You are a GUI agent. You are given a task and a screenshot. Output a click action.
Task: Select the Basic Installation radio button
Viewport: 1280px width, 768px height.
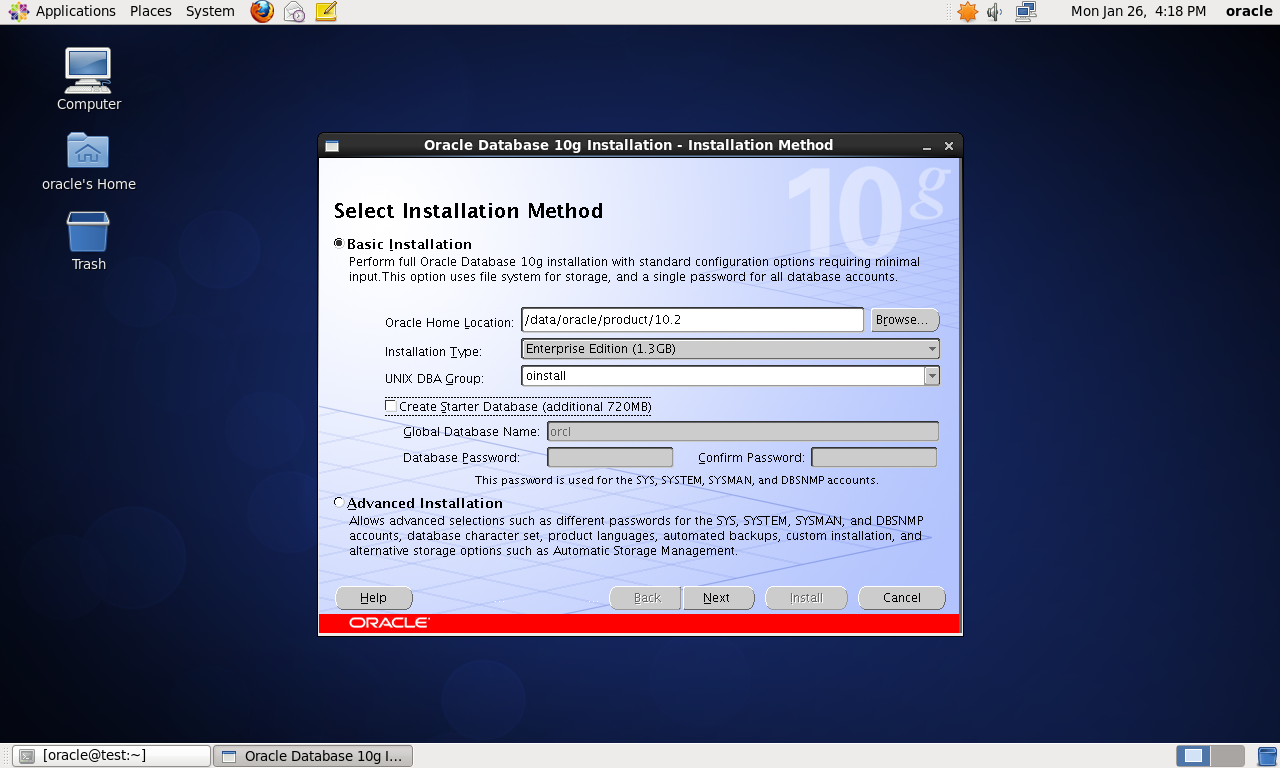pos(339,243)
